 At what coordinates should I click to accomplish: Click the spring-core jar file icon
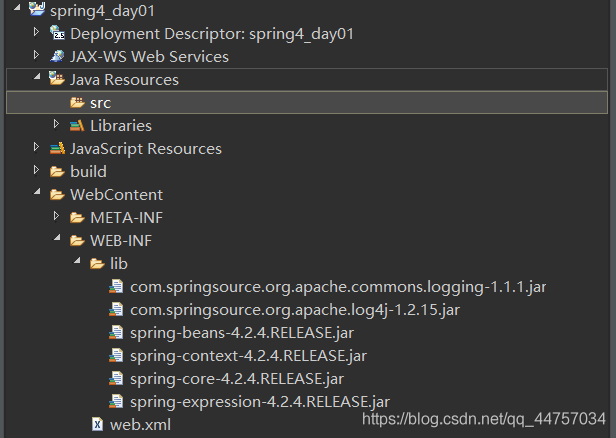click(117, 379)
